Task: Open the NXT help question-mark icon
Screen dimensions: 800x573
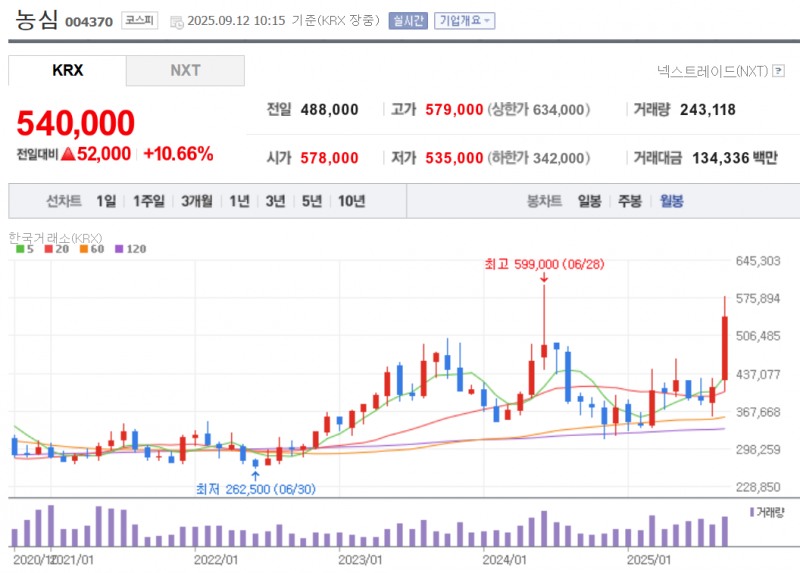Action: pyautogui.click(x=778, y=71)
